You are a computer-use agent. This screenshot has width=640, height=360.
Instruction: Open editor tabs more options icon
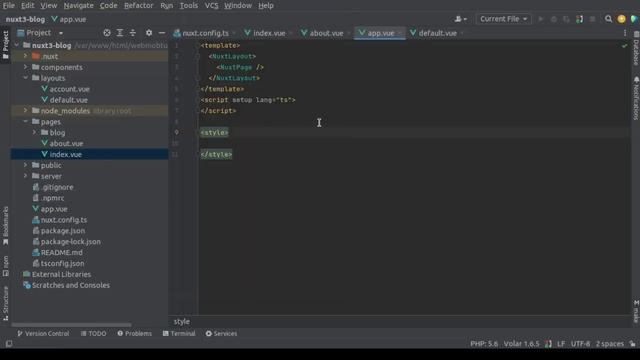[625, 33]
